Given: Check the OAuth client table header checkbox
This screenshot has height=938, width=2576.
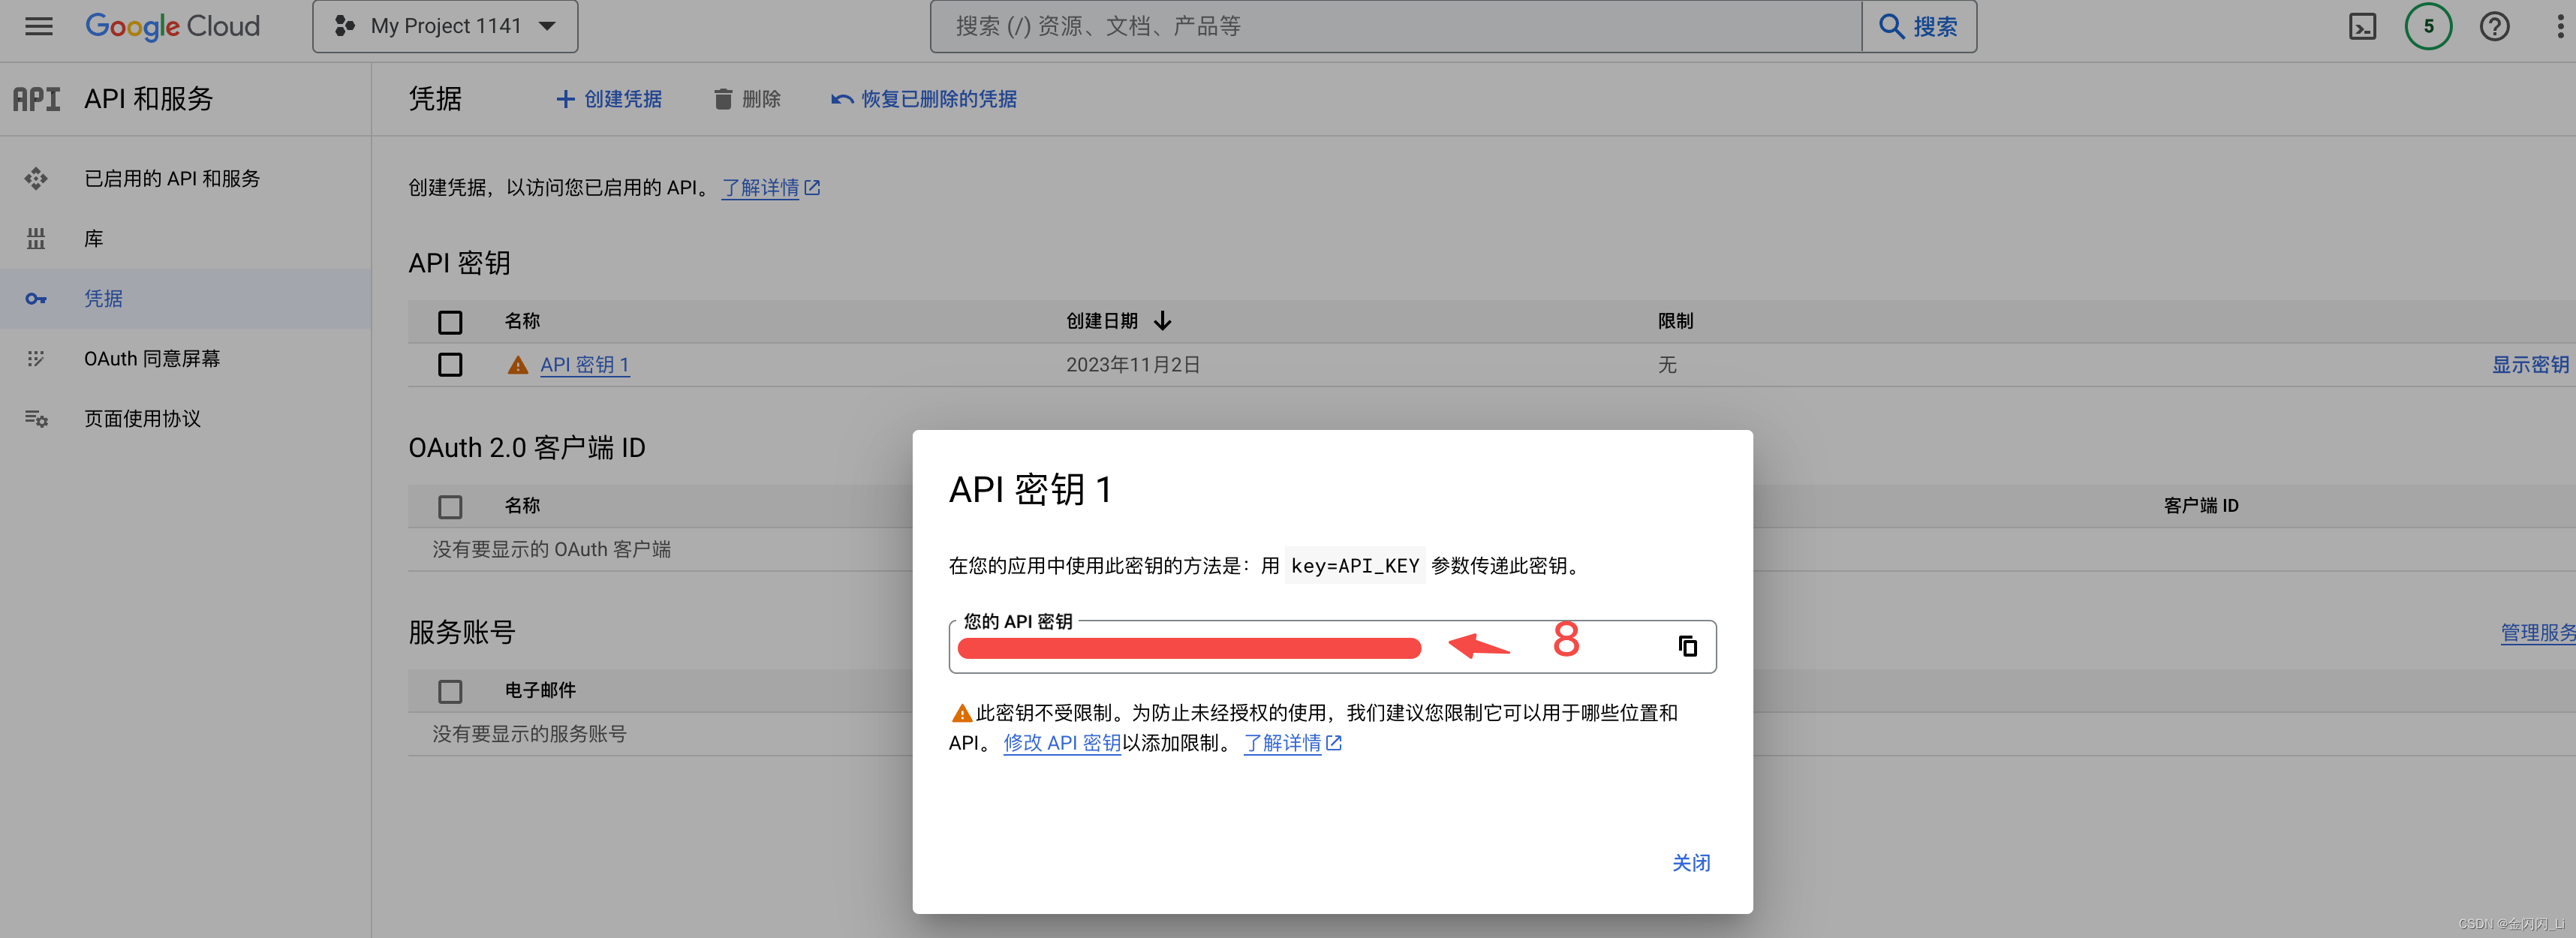Looking at the screenshot, I should (x=450, y=507).
